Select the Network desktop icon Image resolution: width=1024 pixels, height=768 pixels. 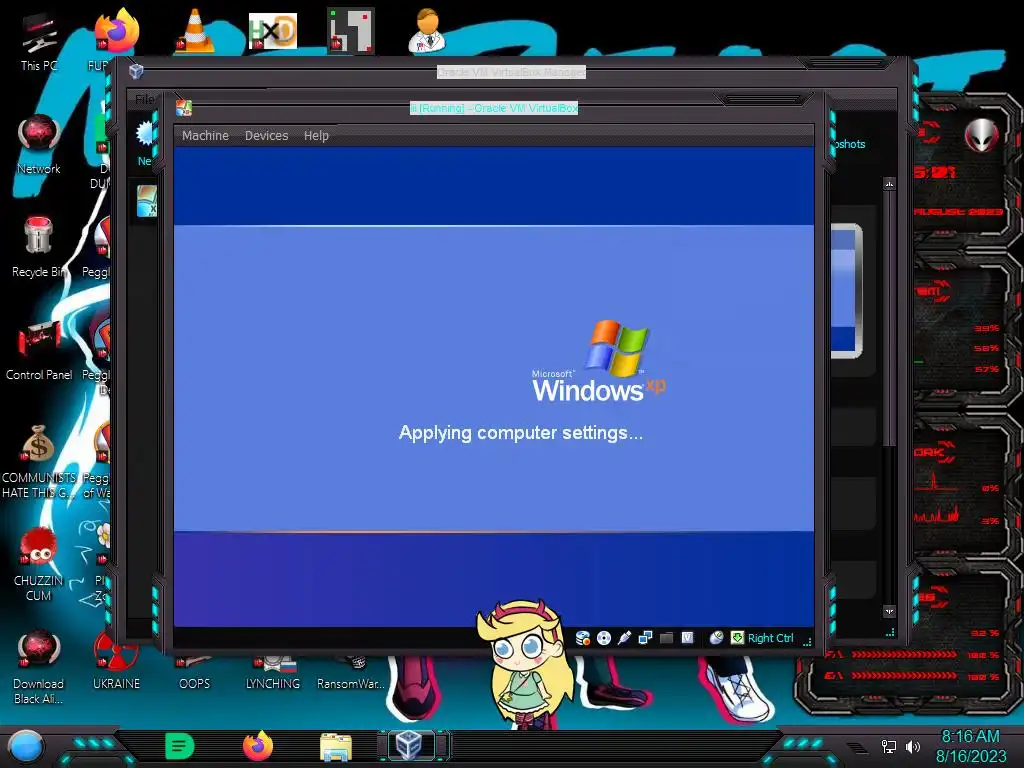(x=39, y=144)
